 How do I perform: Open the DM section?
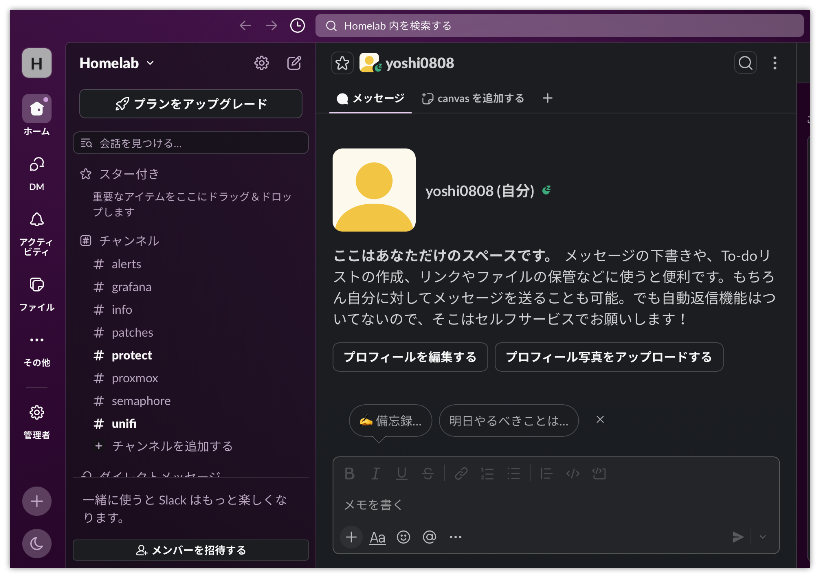point(37,174)
